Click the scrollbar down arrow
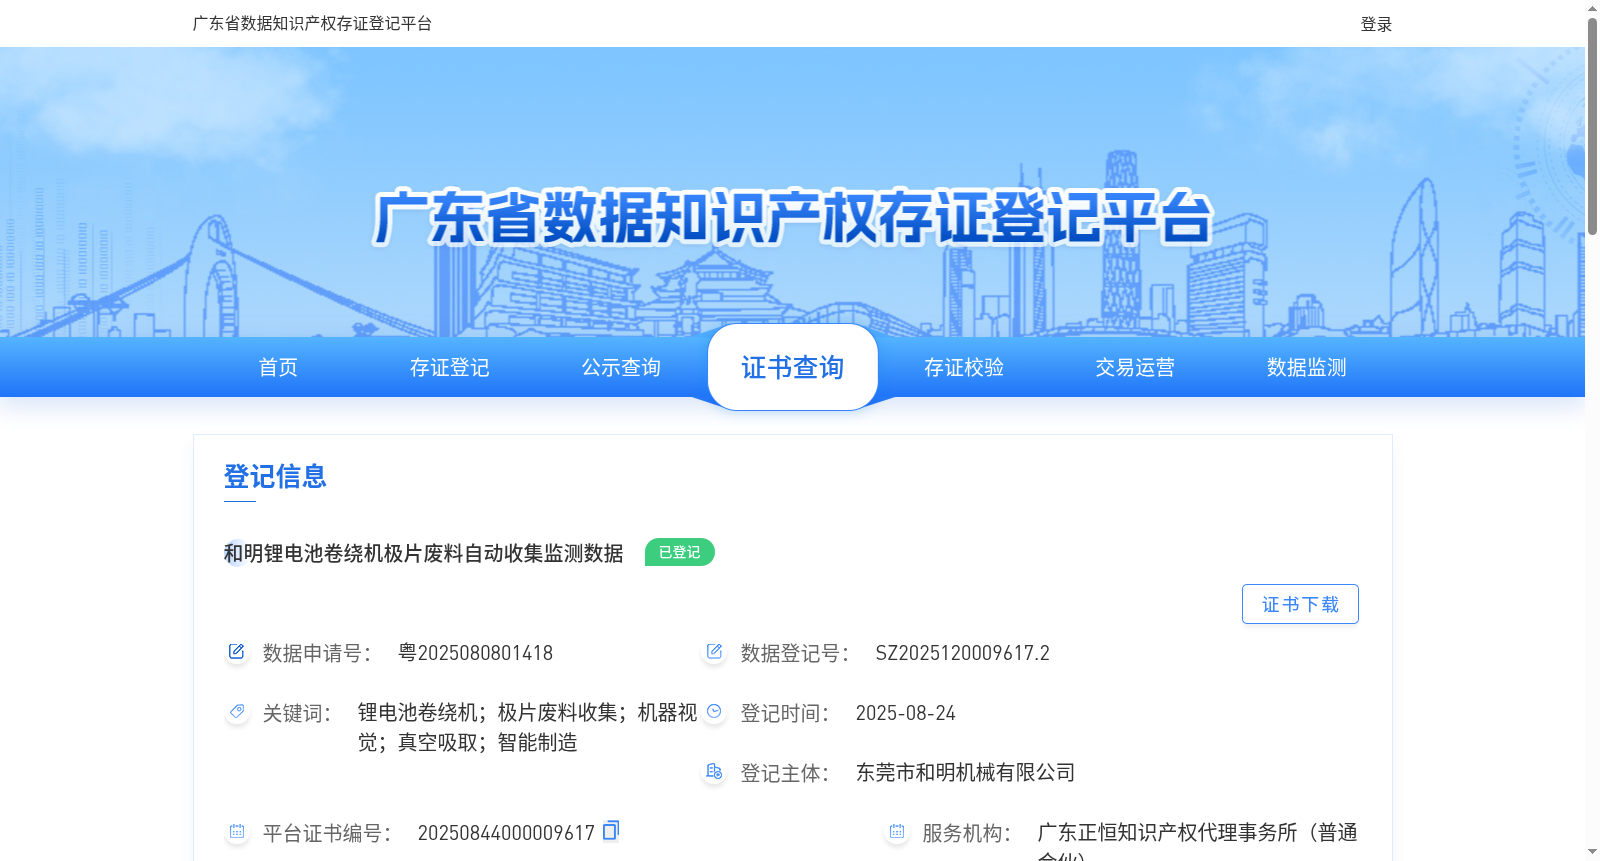This screenshot has width=1600, height=861. (1592, 852)
